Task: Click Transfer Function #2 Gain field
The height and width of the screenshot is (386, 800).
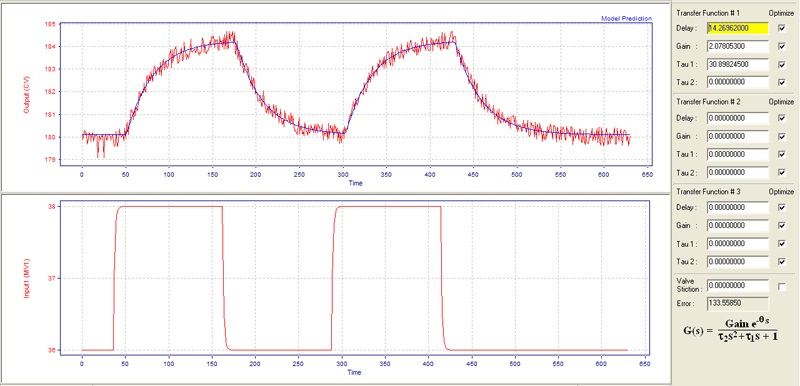Action: tap(737, 136)
